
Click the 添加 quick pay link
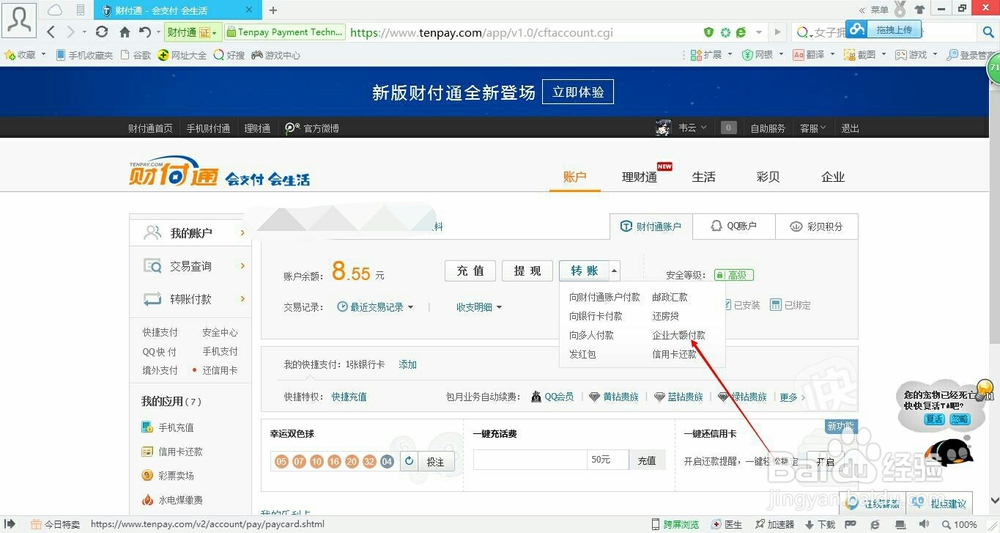click(x=408, y=365)
